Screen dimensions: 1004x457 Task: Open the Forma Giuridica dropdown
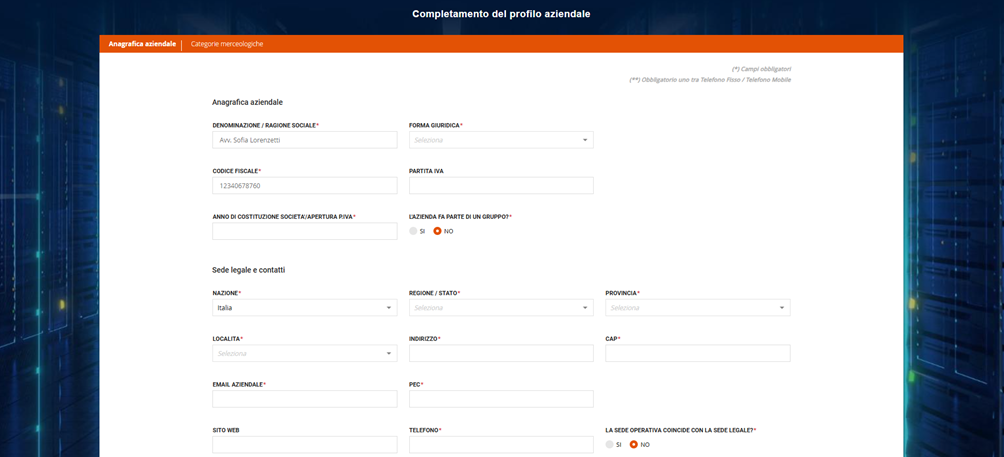click(501, 140)
